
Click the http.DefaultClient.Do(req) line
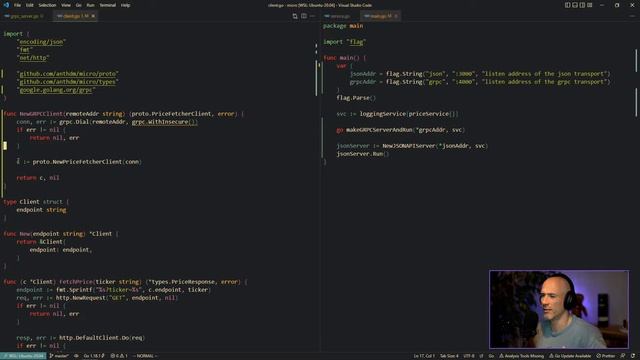point(80,338)
